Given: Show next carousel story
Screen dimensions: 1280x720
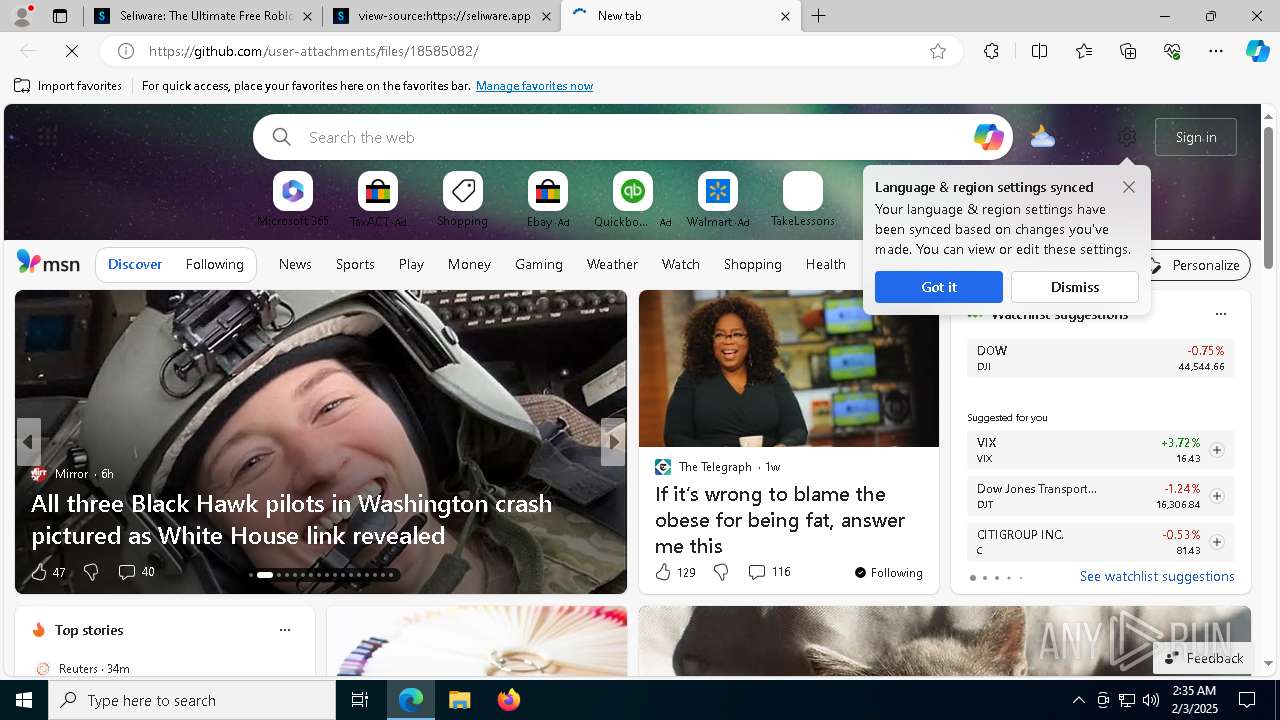Looking at the screenshot, I should tap(613, 442).
